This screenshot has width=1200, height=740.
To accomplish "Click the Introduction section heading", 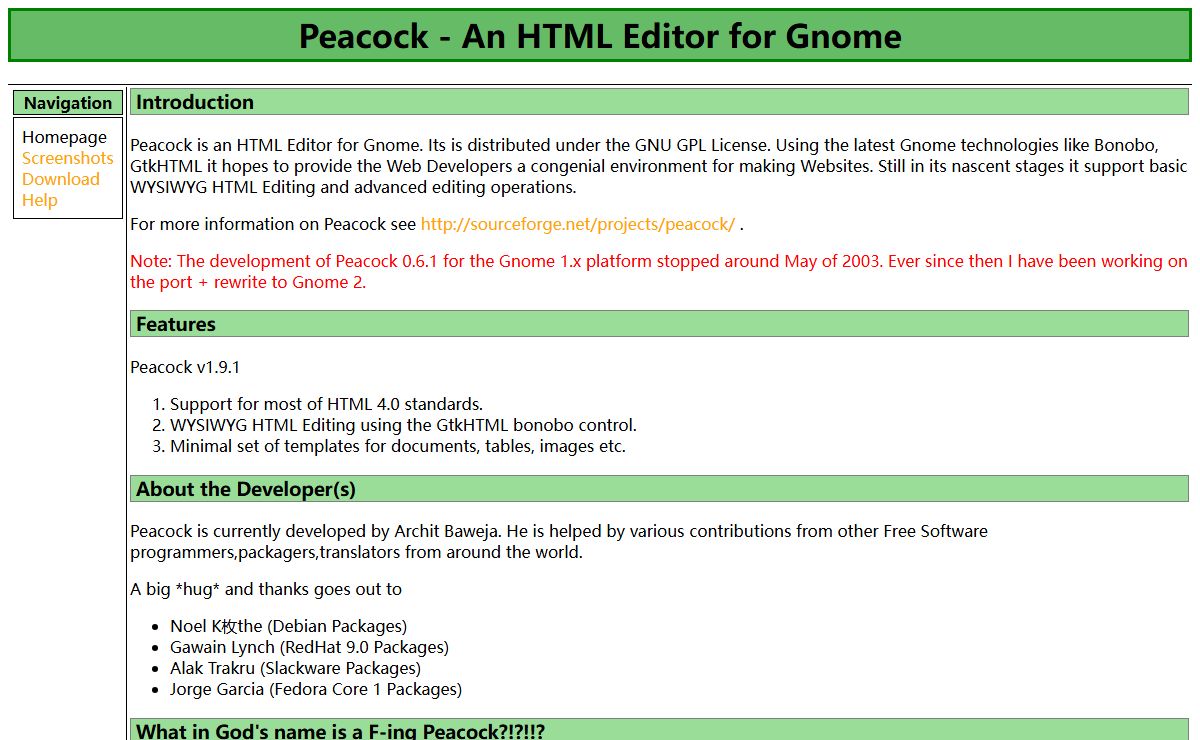I will 659,102.
